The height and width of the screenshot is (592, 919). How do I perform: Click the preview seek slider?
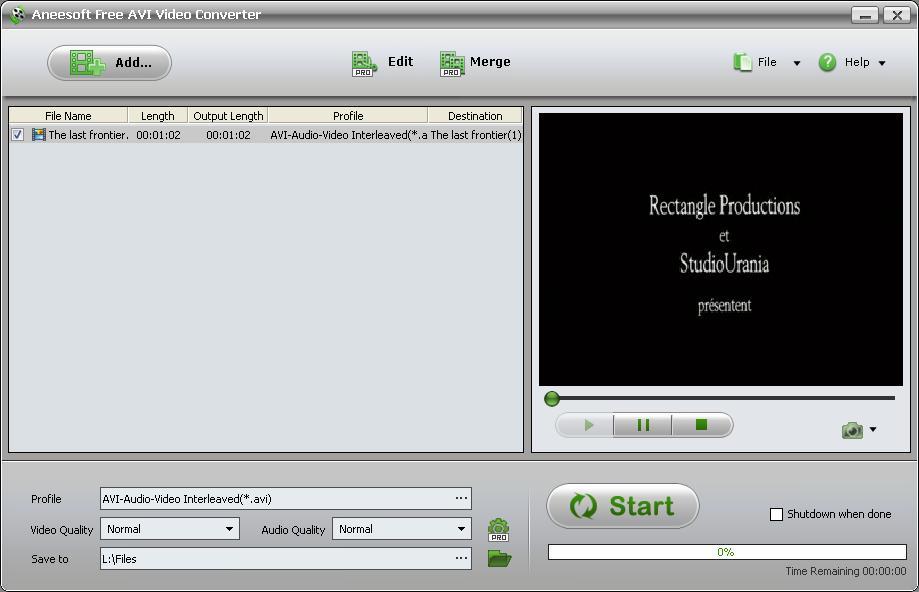click(551, 398)
